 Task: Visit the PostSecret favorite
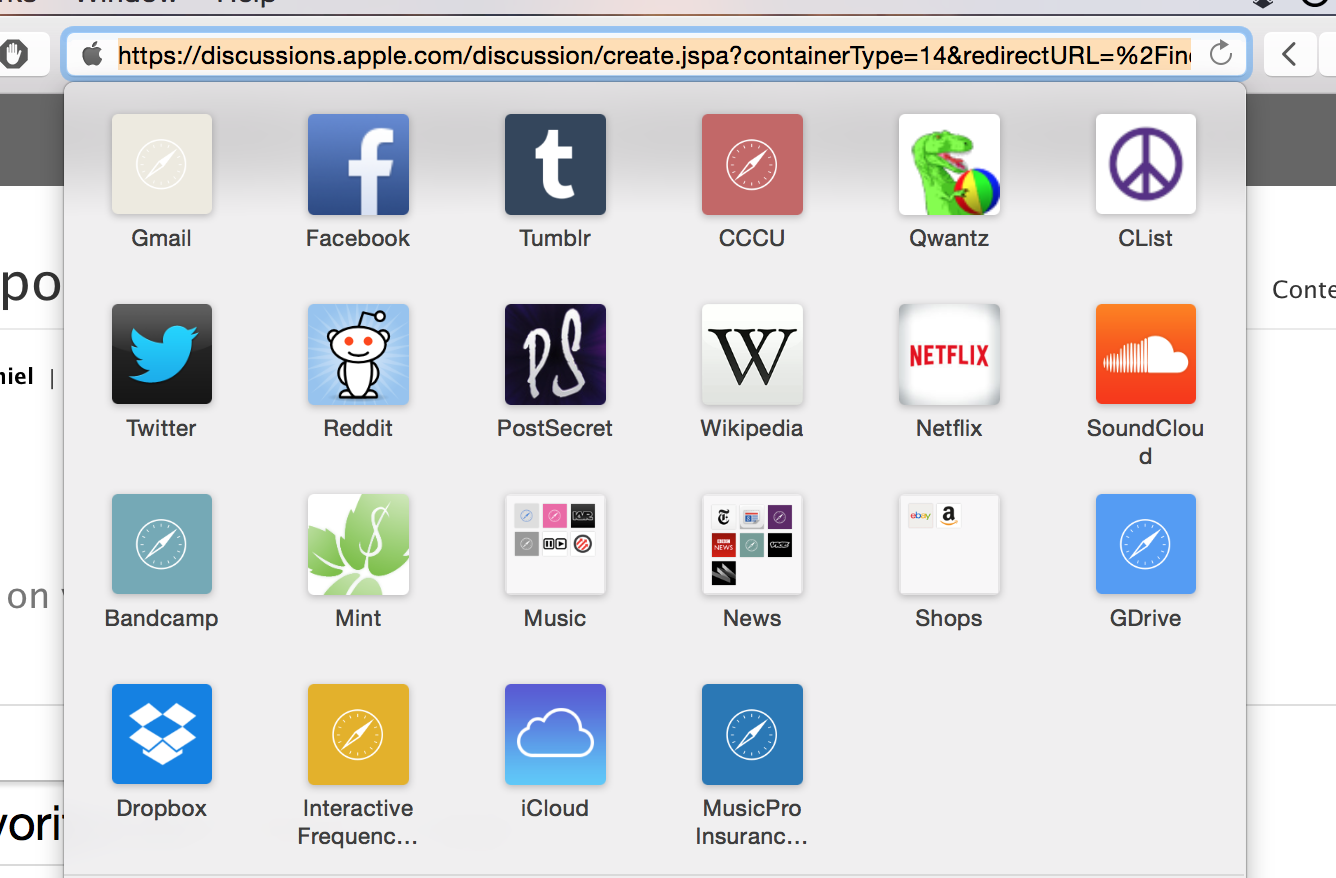pyautogui.click(x=555, y=354)
